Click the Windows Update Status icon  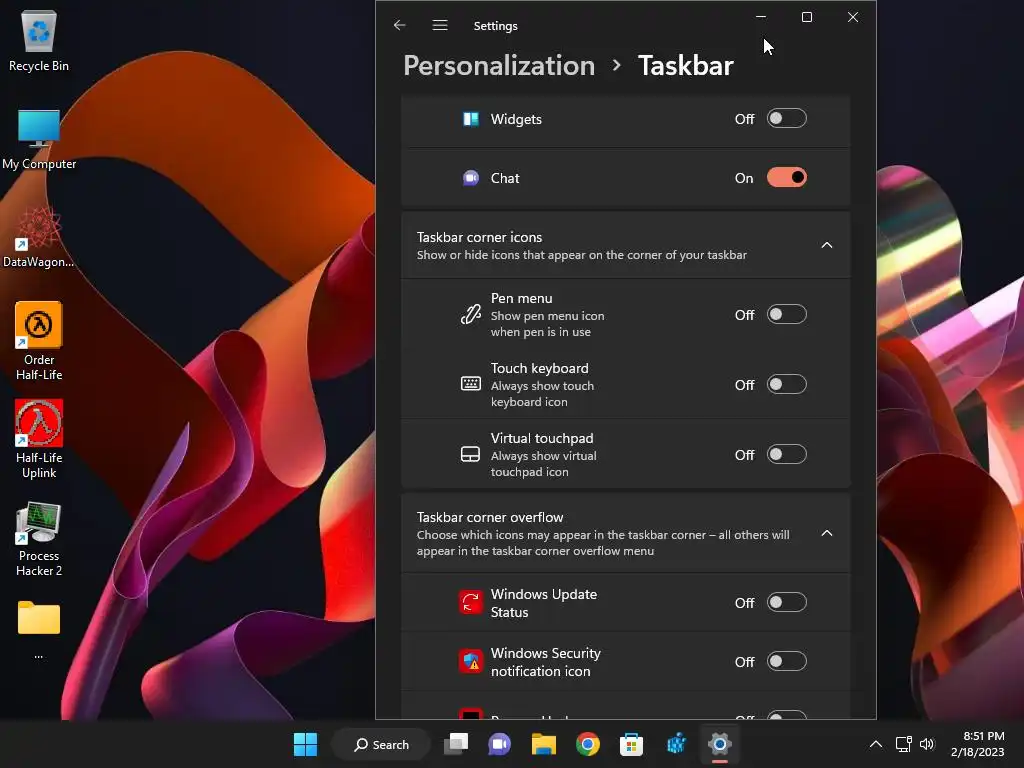[x=471, y=603]
